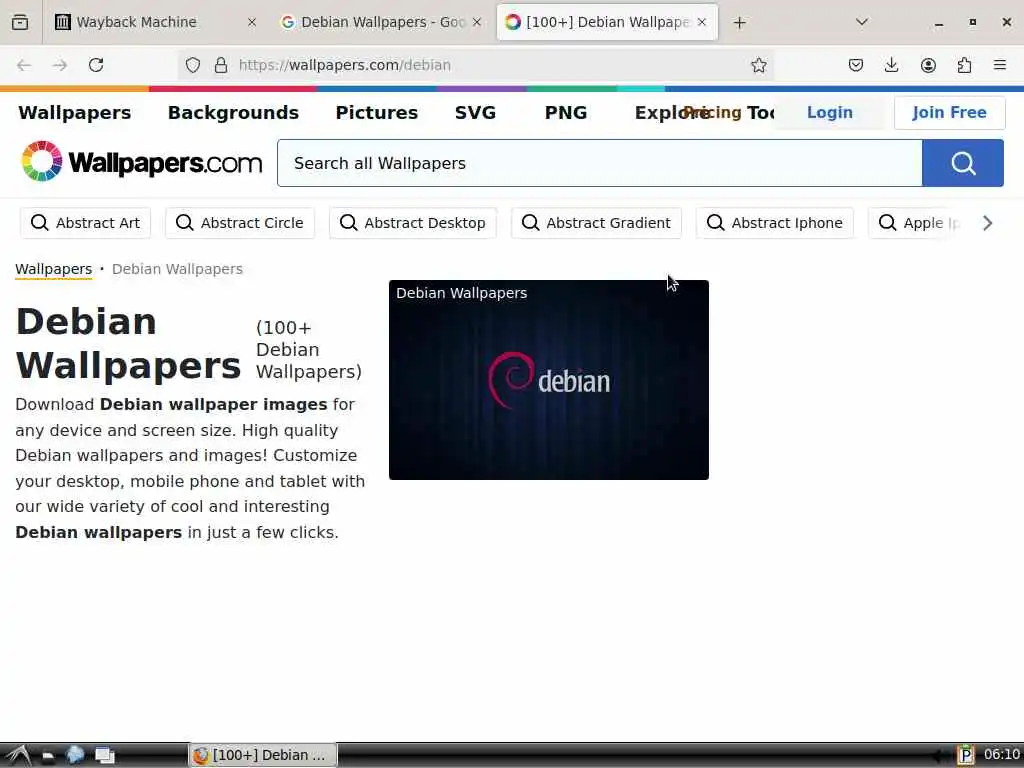
Task: Click the 06:10 clock
Action: 1002,755
